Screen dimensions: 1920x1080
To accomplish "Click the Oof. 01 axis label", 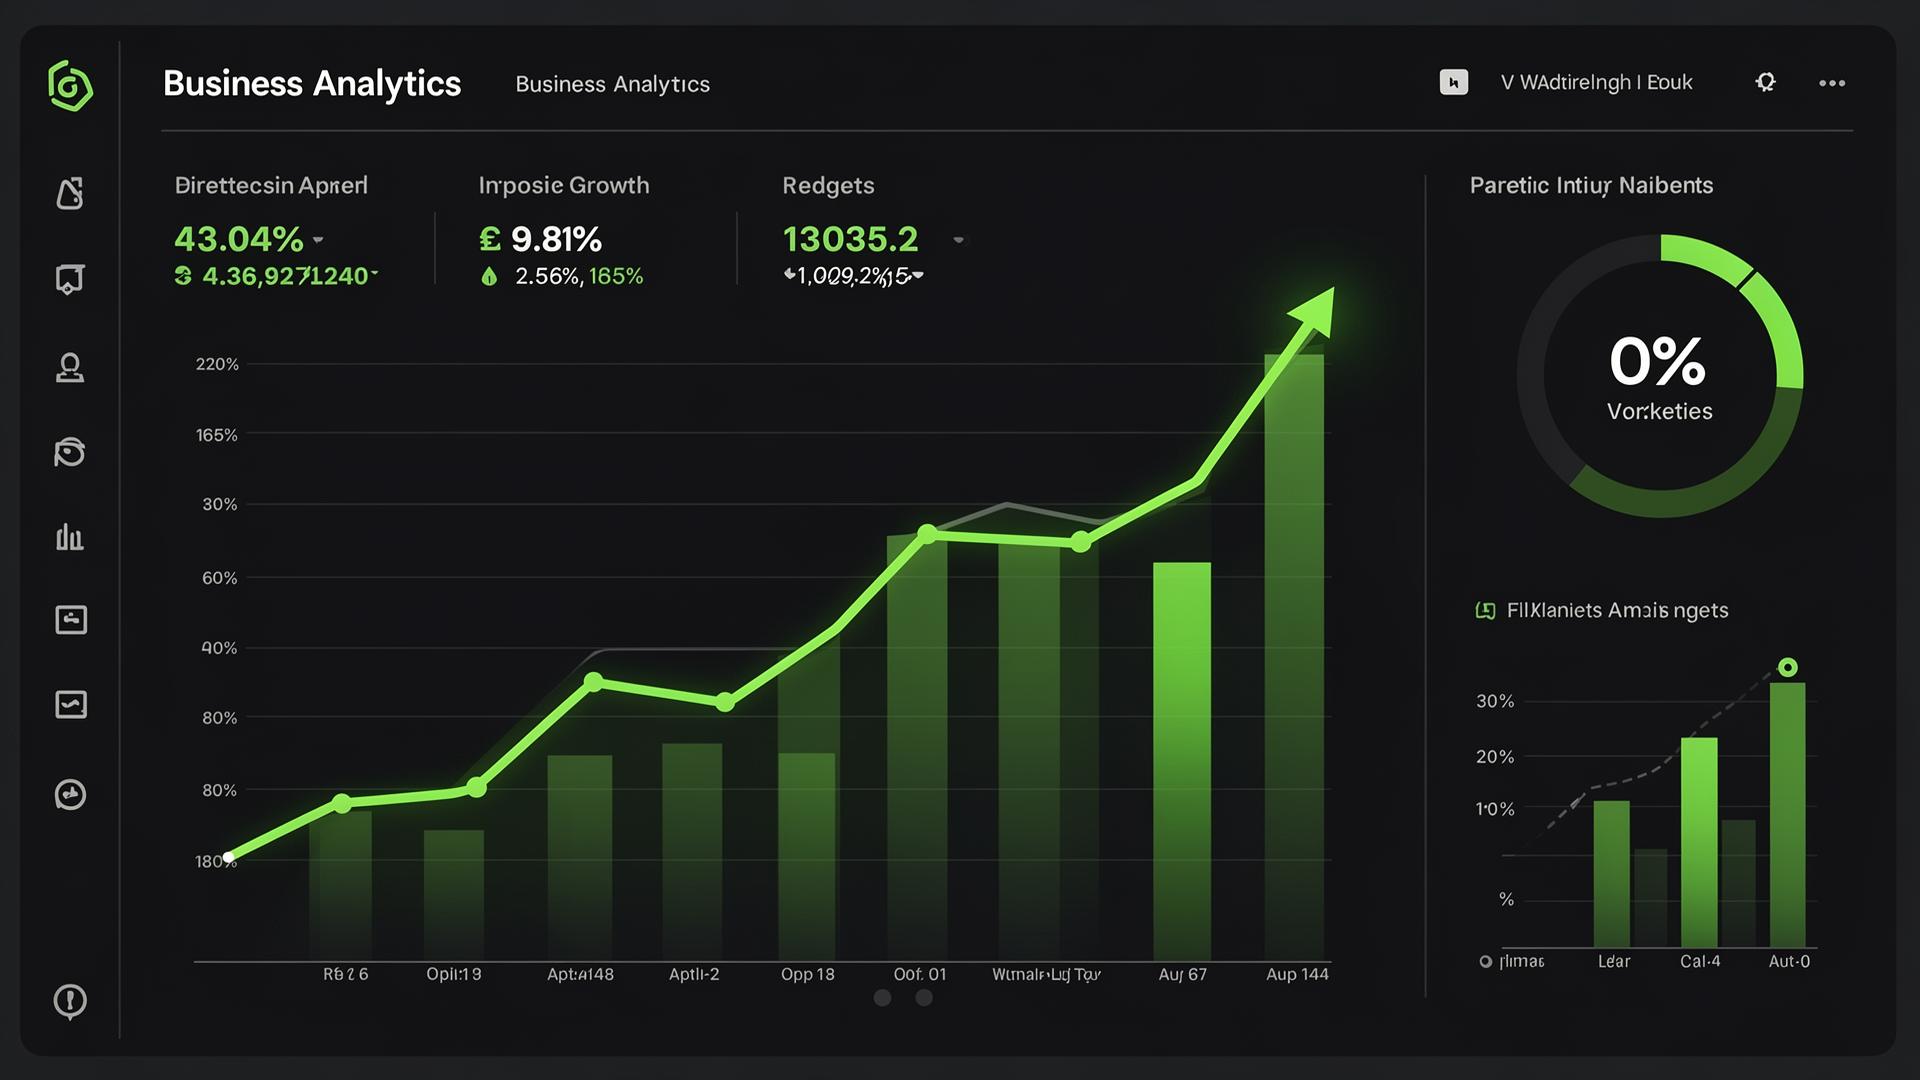I will [x=920, y=974].
